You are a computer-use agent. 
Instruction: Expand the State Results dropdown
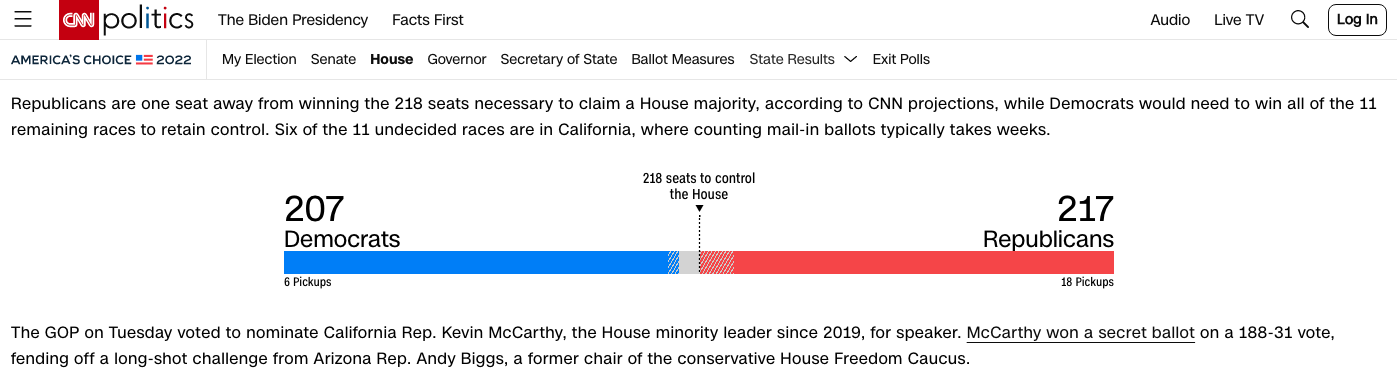(x=803, y=59)
